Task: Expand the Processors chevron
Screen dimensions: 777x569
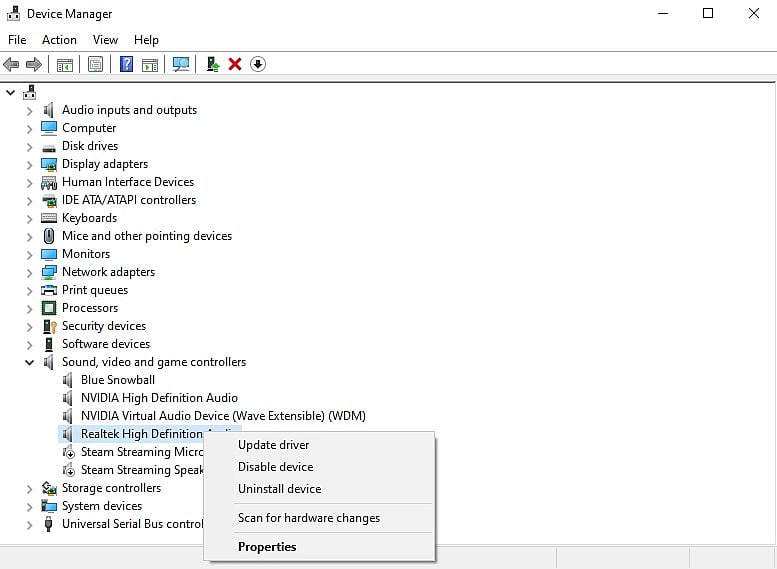Action: coord(29,309)
